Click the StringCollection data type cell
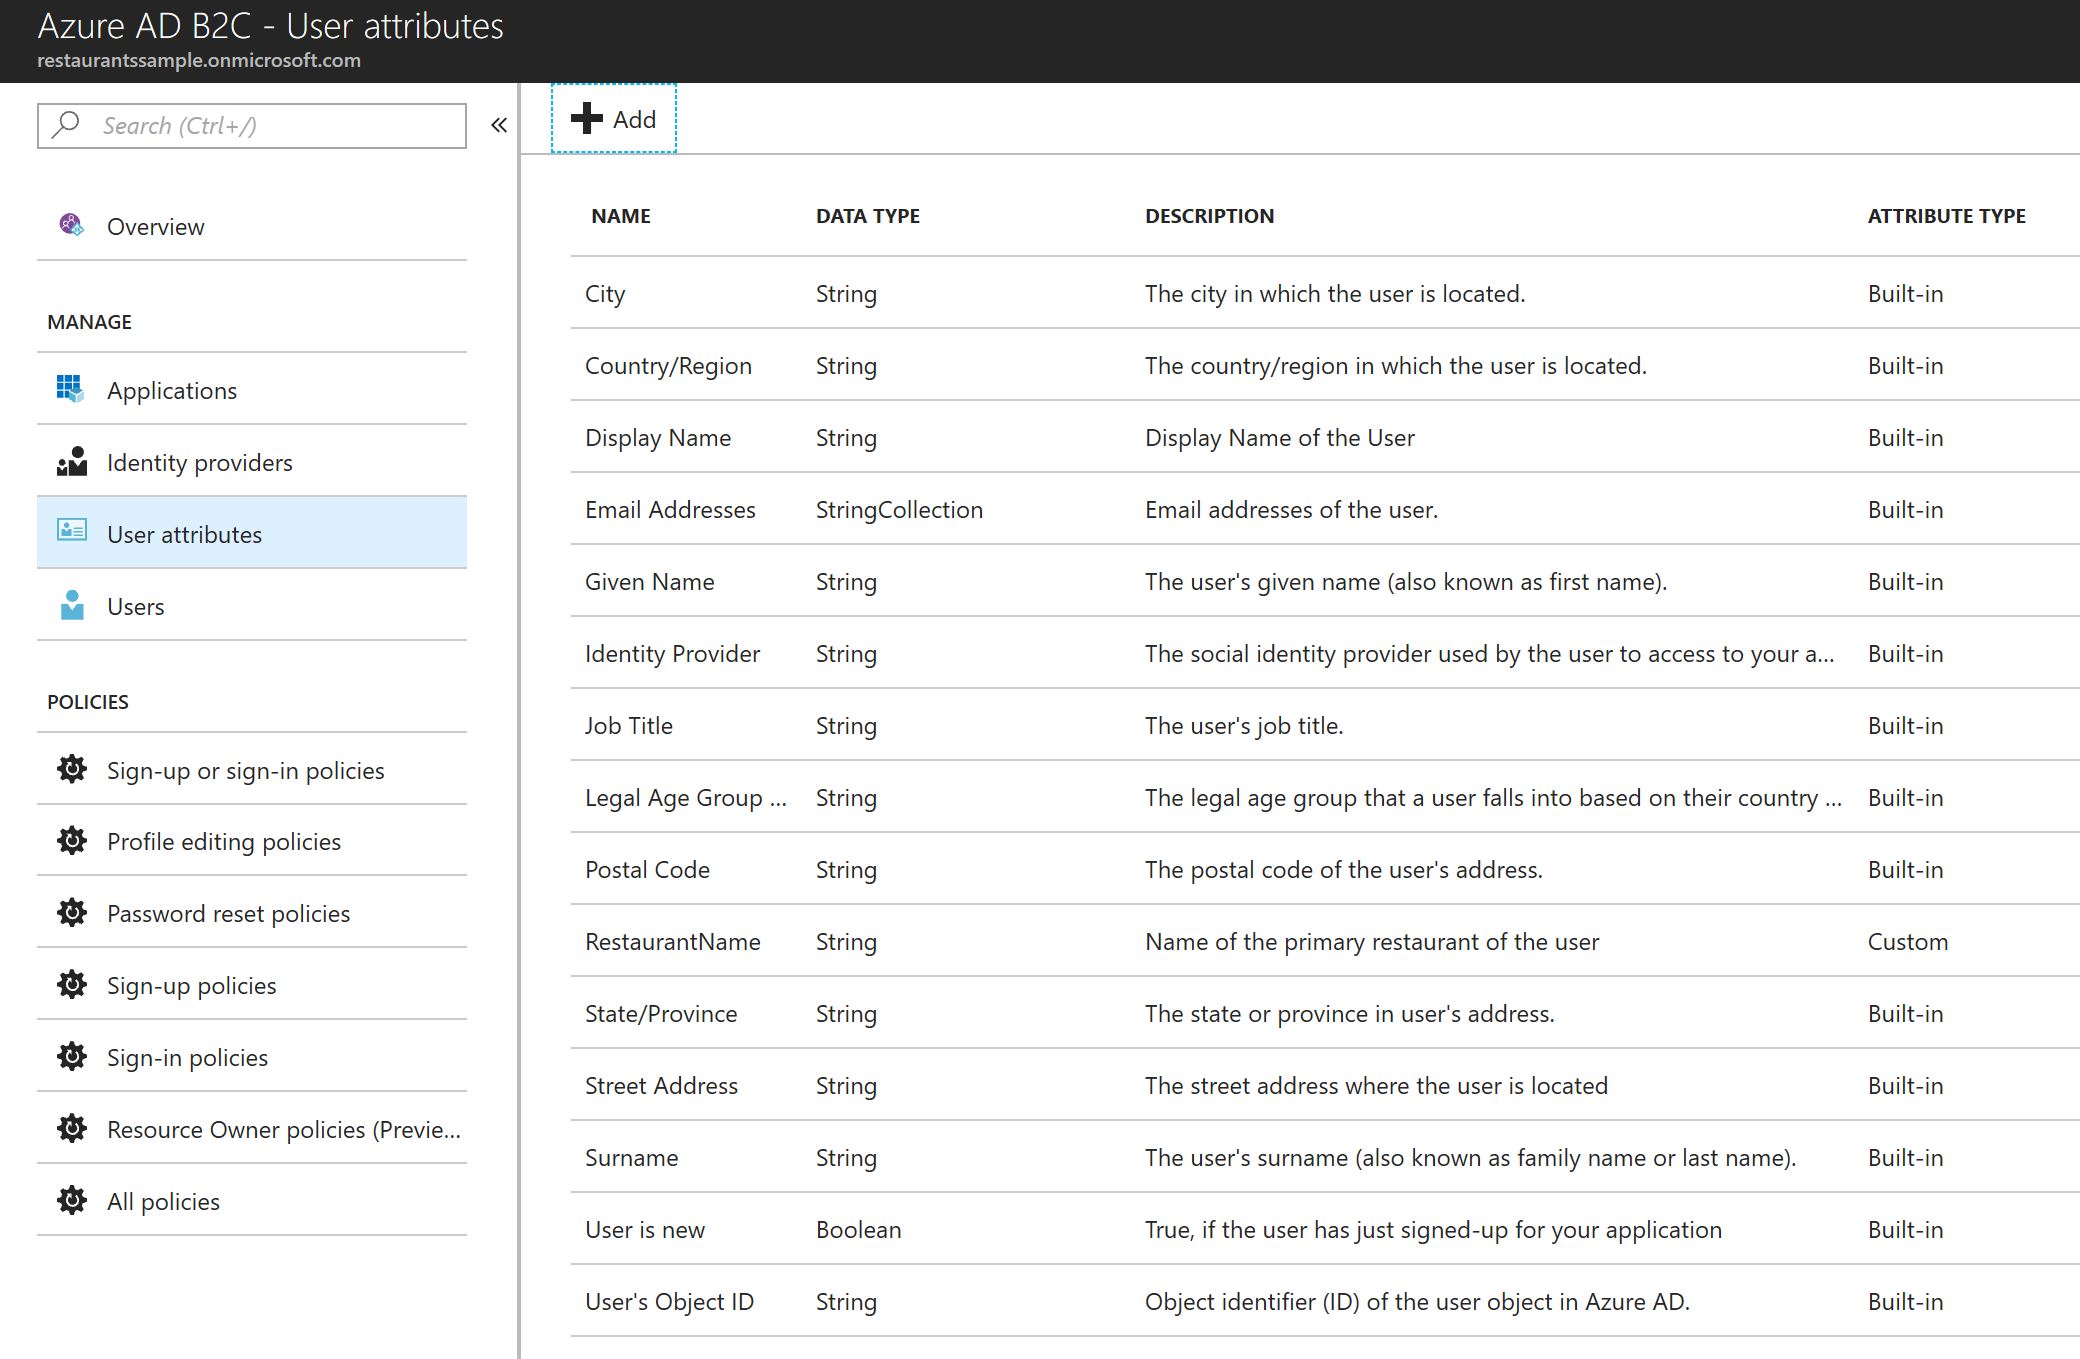Screen dimensions: 2080x1359 click(x=899, y=509)
